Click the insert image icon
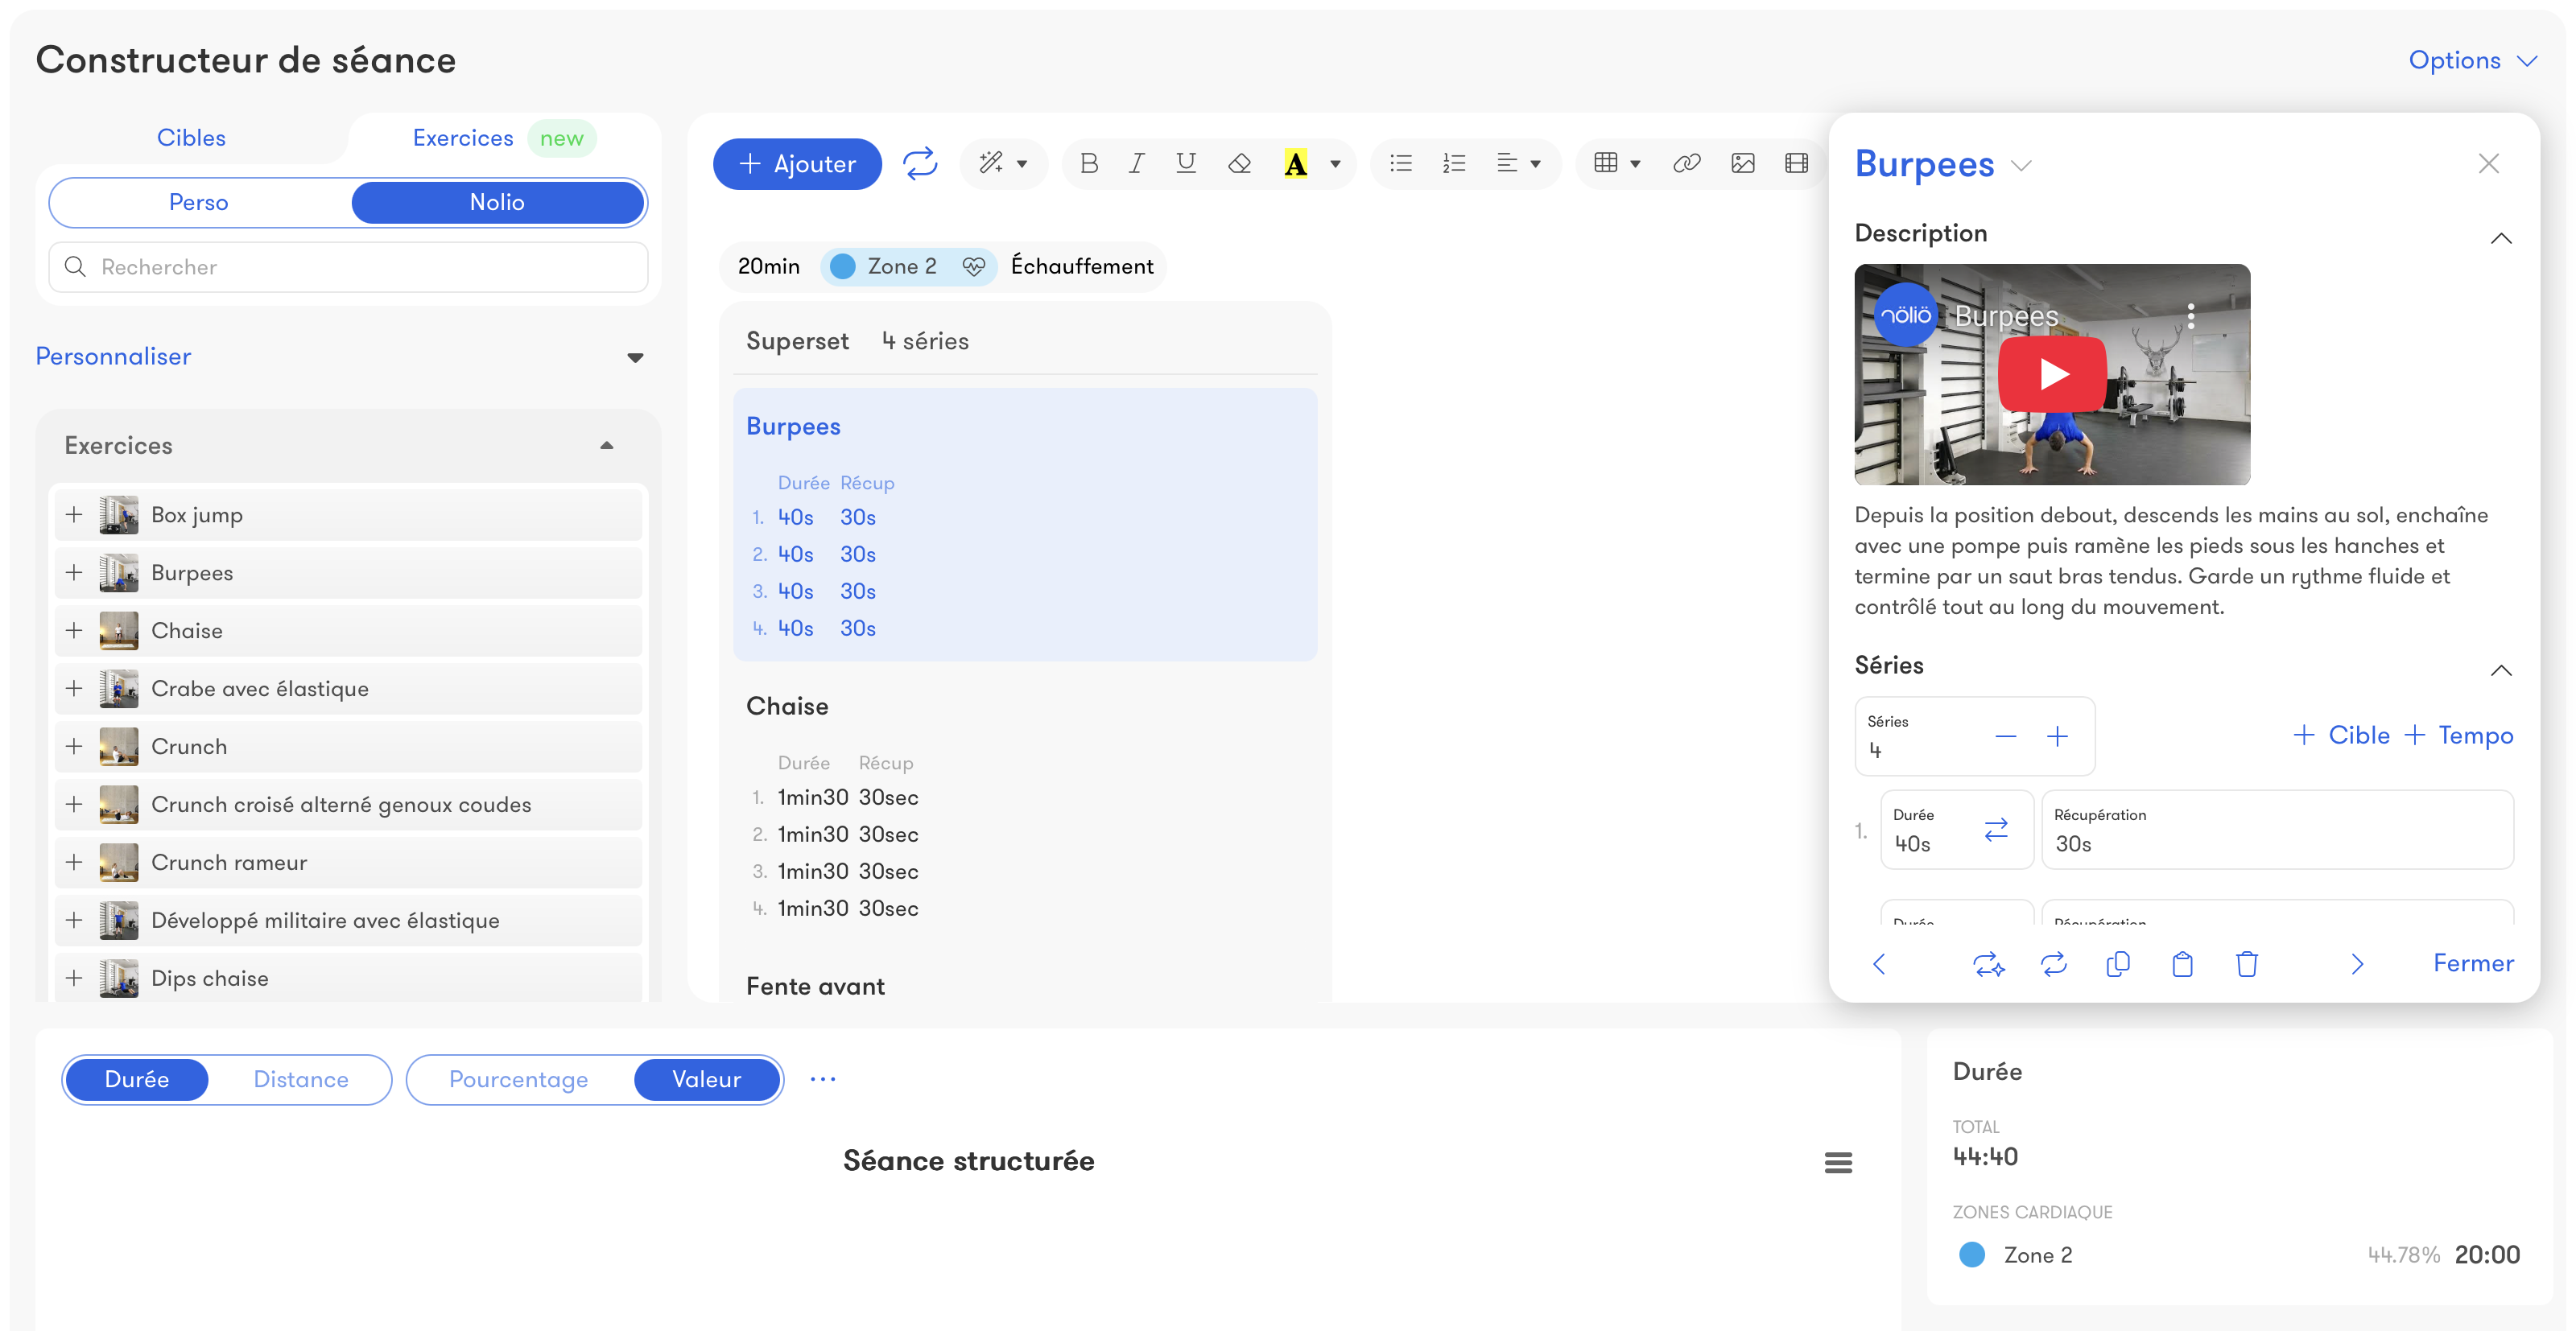Screen dimensions: 2576x1331 tap(1742, 163)
